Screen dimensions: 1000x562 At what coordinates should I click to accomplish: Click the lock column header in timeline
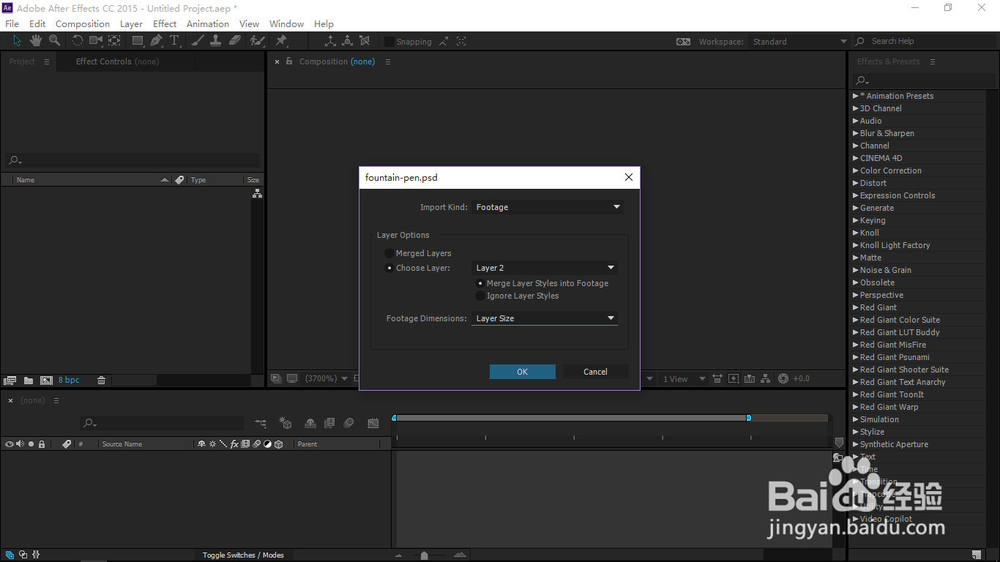pyautogui.click(x=41, y=444)
